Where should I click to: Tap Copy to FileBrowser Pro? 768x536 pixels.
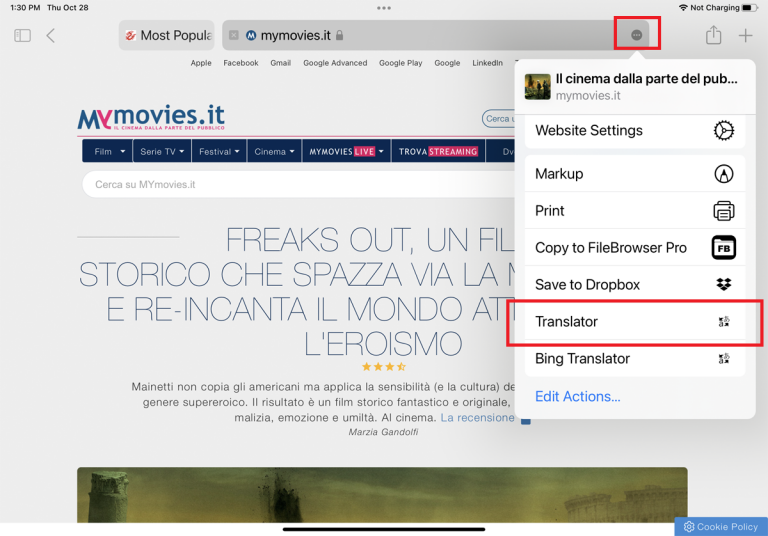[x=634, y=248]
